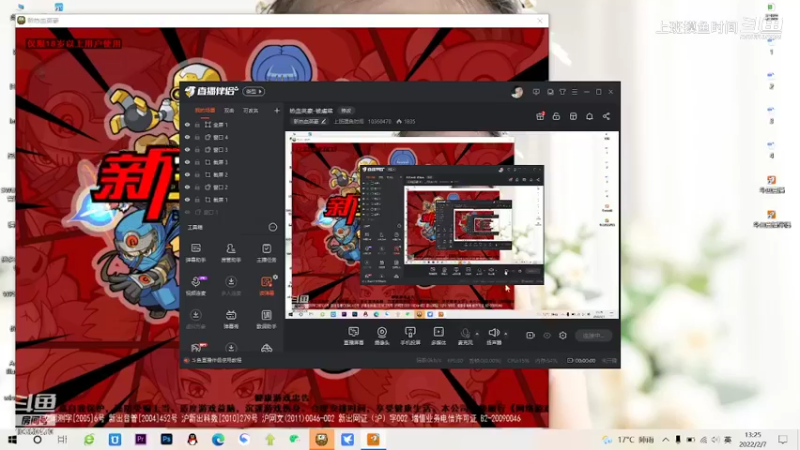The image size is (800, 450).
Task: Expand microphone options arrow
Action: 477,334
